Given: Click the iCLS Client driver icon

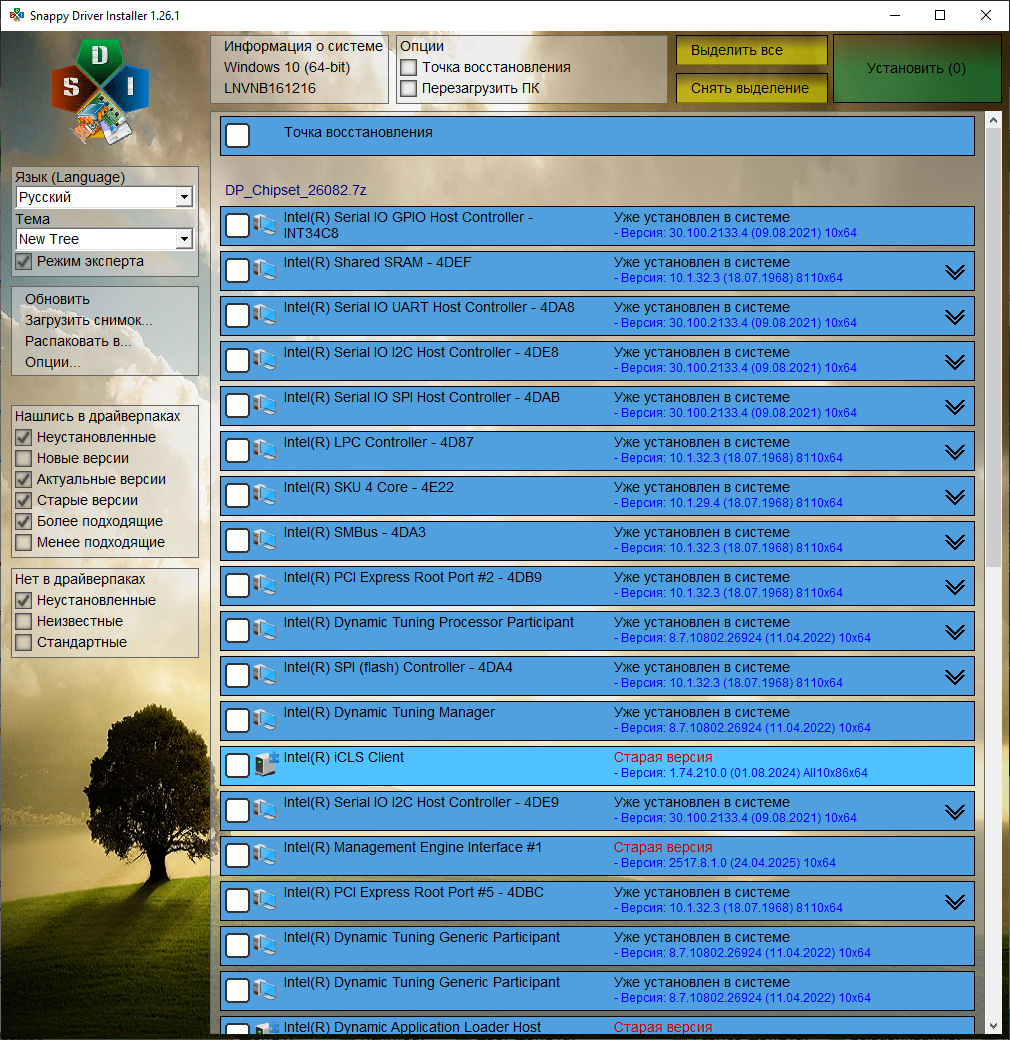Looking at the screenshot, I should point(266,764).
